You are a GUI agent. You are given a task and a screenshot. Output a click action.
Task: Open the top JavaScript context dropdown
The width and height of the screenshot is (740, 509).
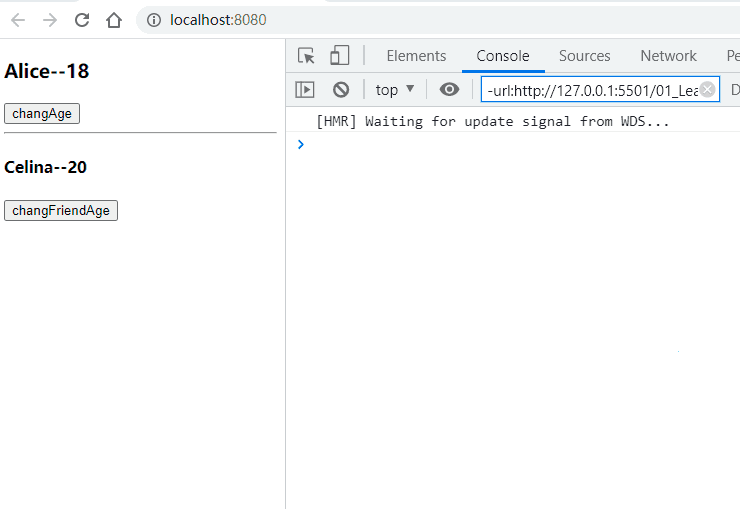pos(395,89)
